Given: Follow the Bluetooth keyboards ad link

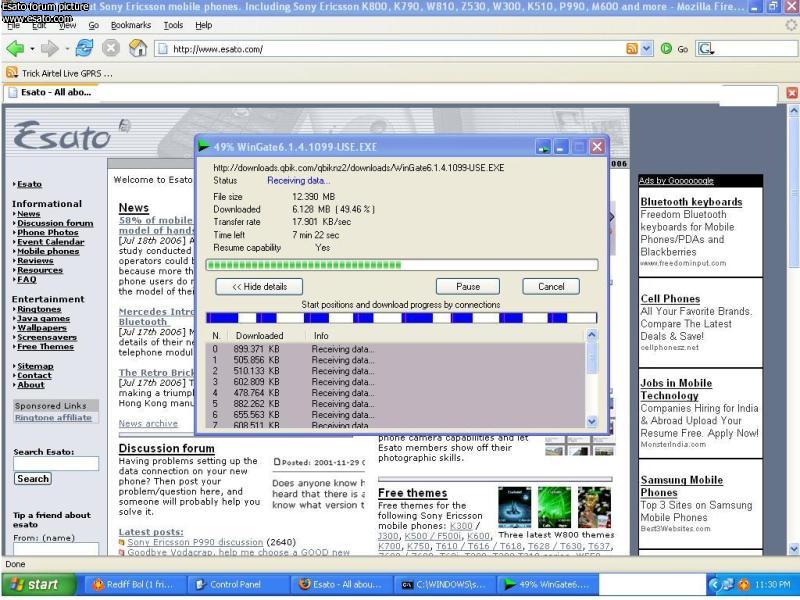Looking at the screenshot, I should [691, 202].
